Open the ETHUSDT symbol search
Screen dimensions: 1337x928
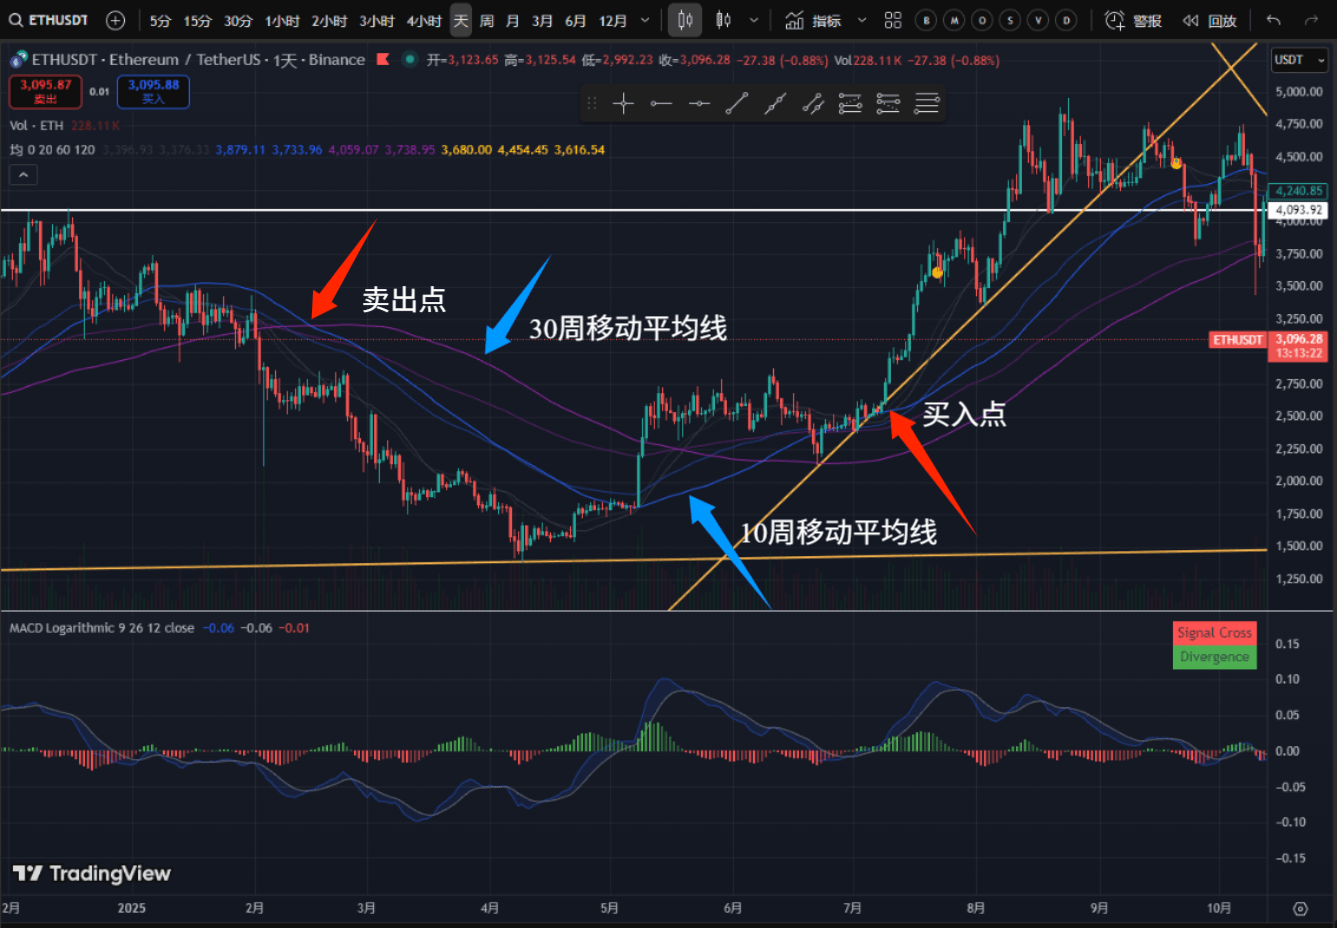tap(49, 20)
